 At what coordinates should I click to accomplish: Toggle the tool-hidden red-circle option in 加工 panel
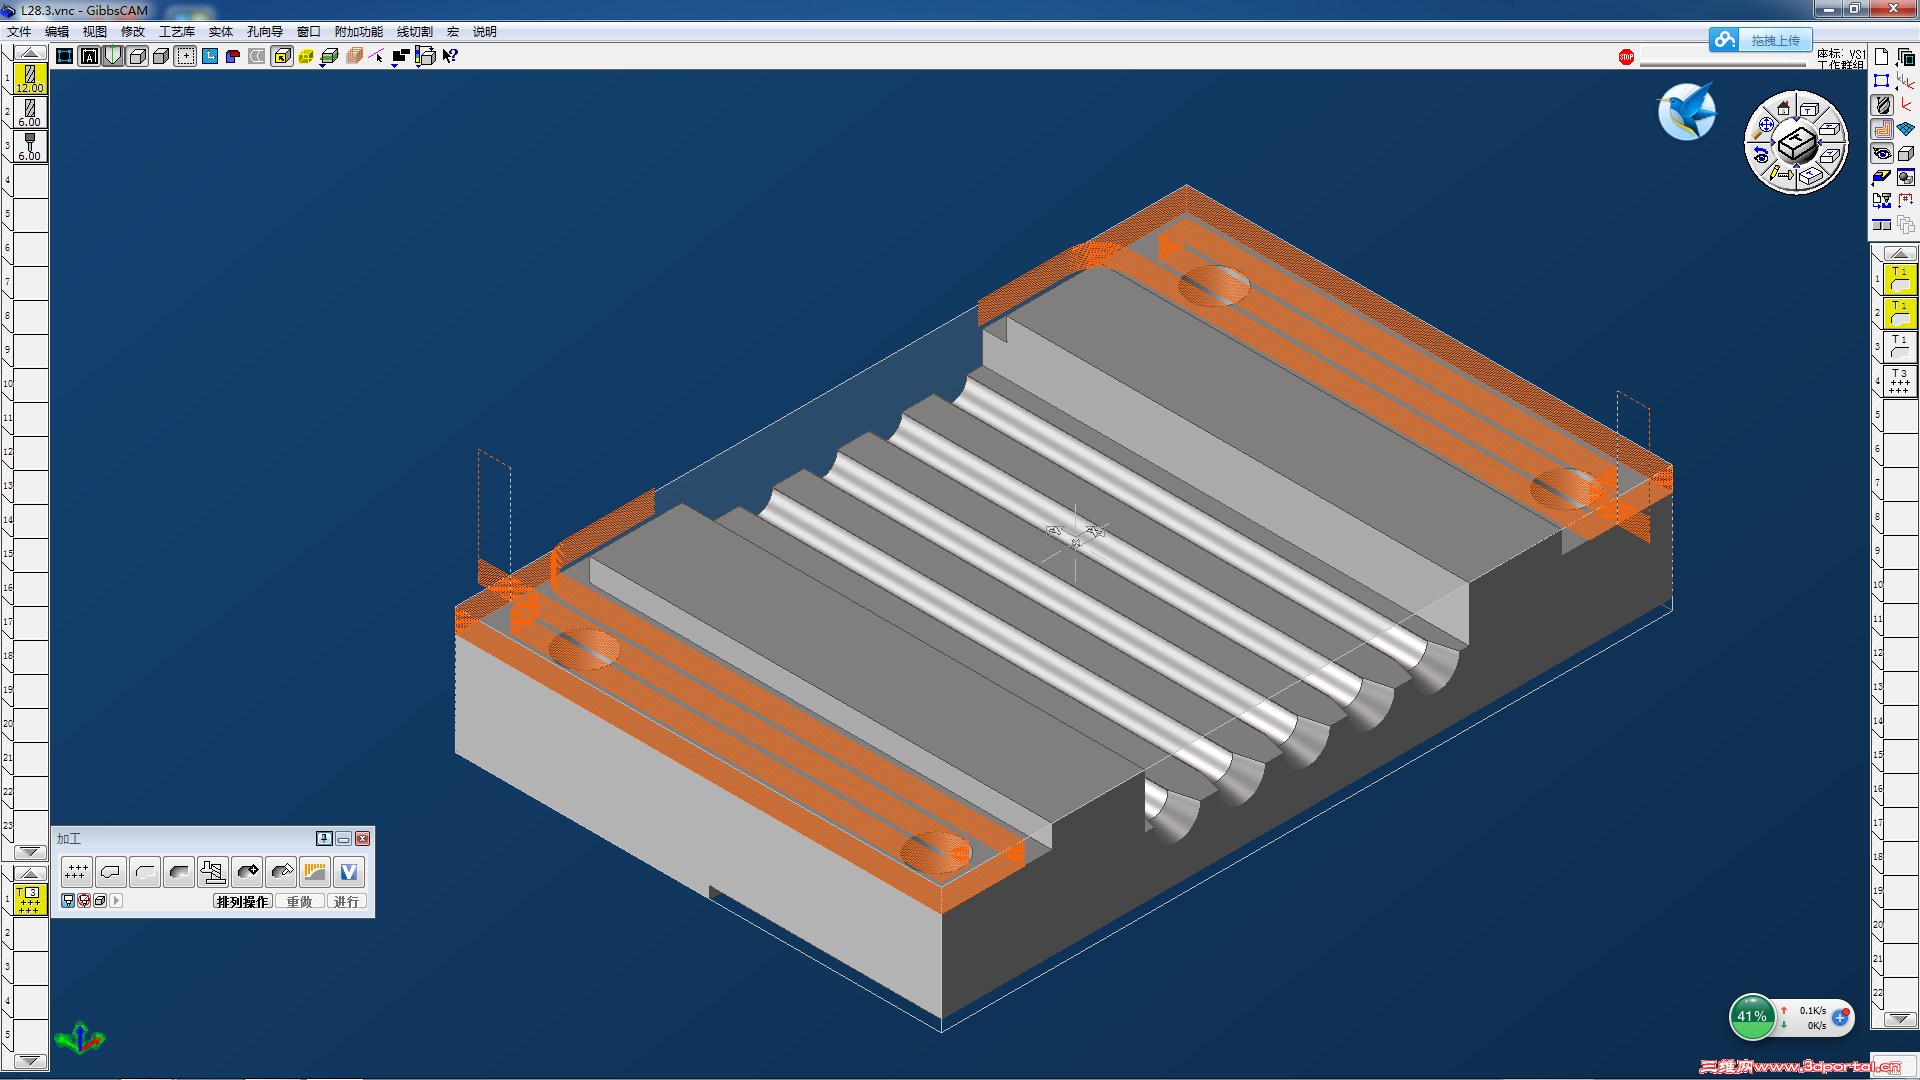pyautogui.click(x=84, y=901)
